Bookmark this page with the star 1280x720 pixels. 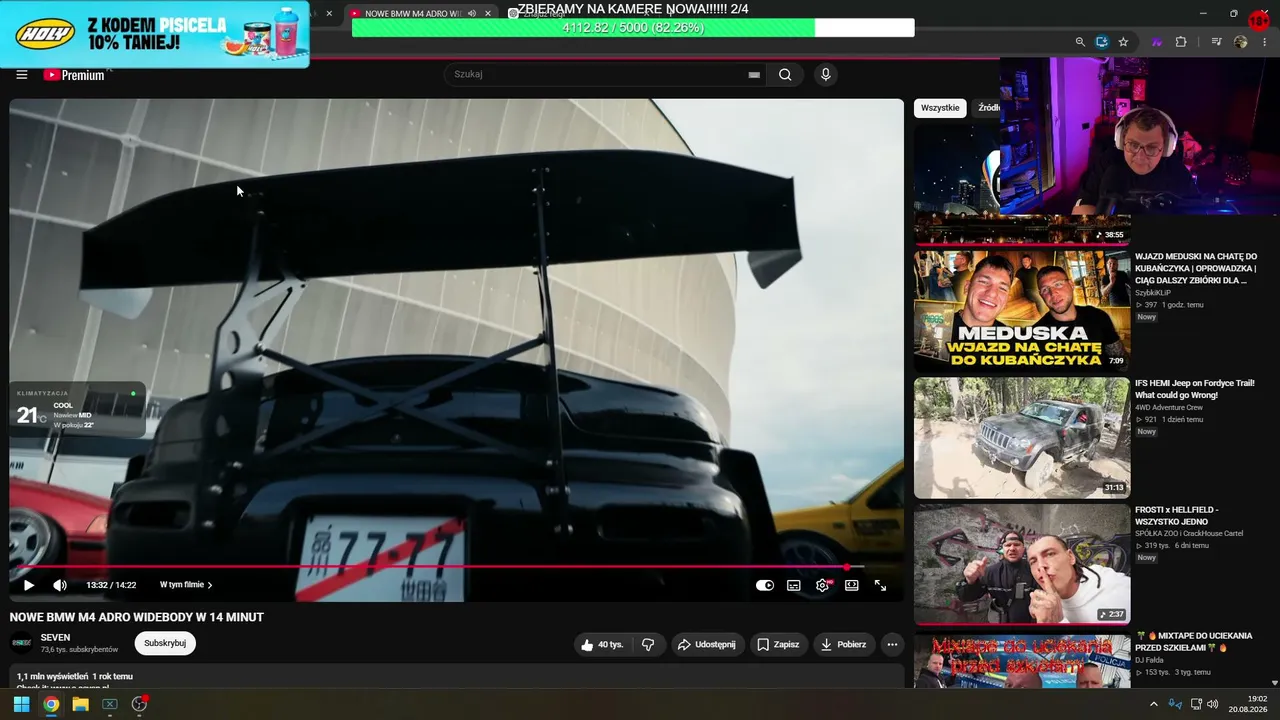point(1124,42)
